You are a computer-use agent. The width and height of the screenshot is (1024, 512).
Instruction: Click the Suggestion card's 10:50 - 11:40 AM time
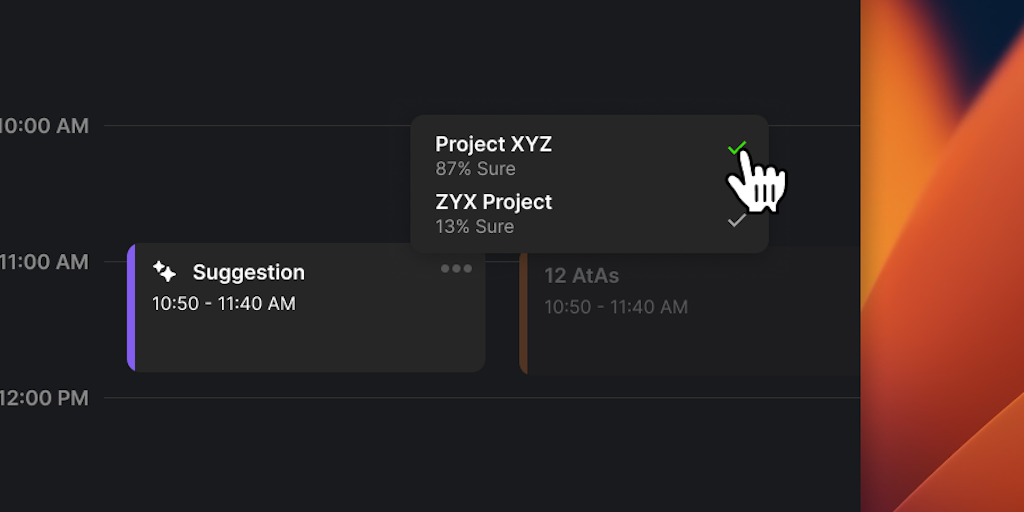point(224,303)
